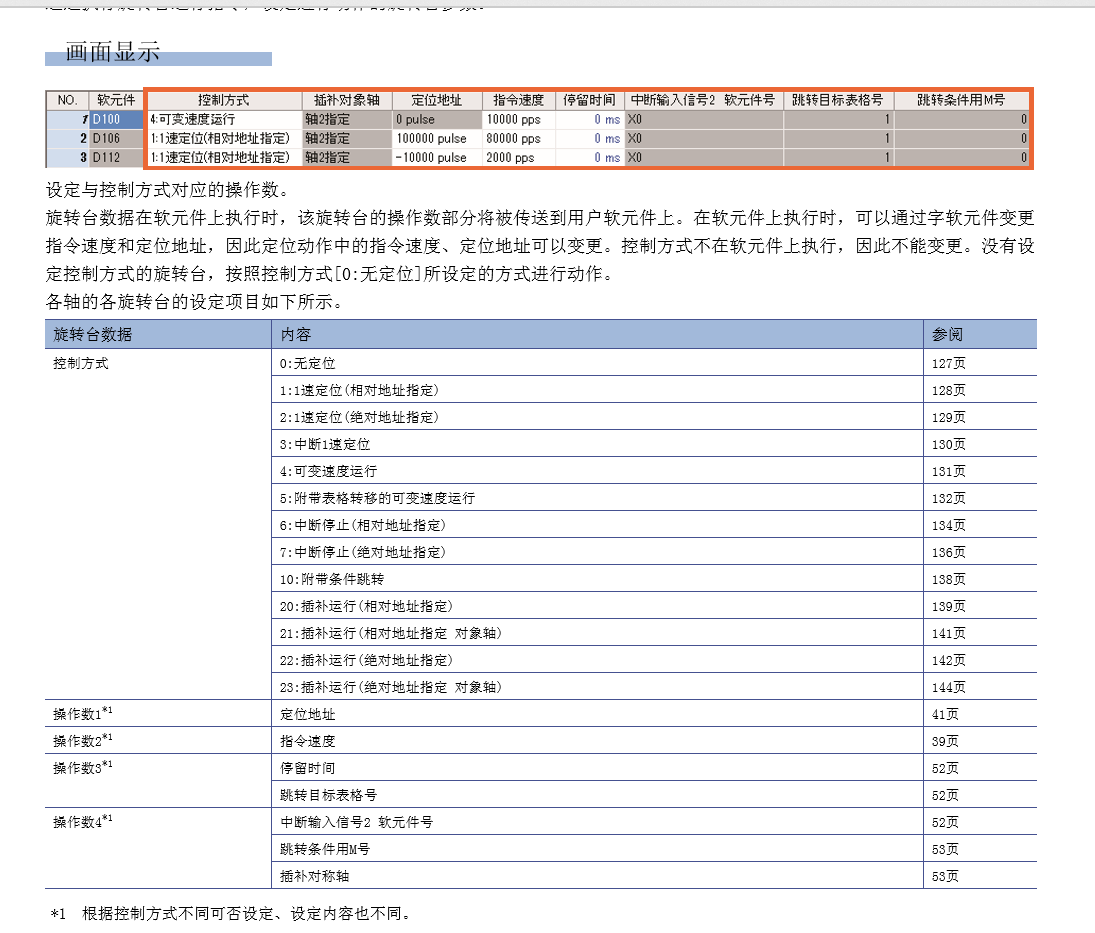Open the 131页 reference for 4:可变速度运行
Viewport: 1095px width, 933px height.
pyautogui.click(x=949, y=471)
